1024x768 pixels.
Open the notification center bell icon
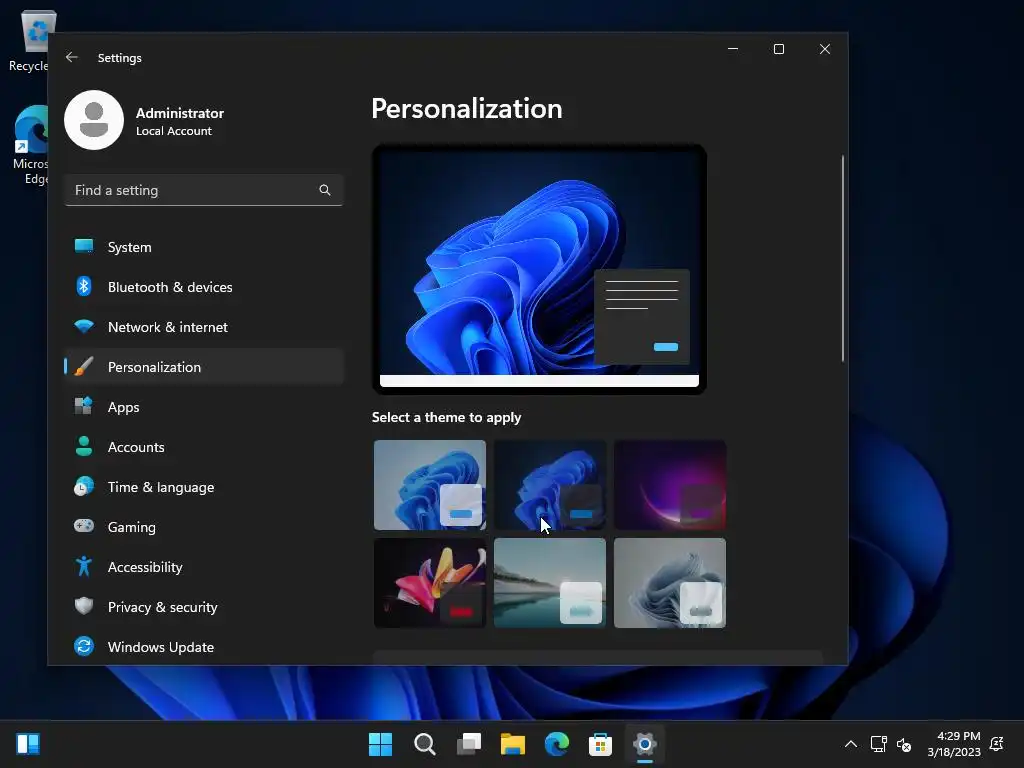[997, 744]
